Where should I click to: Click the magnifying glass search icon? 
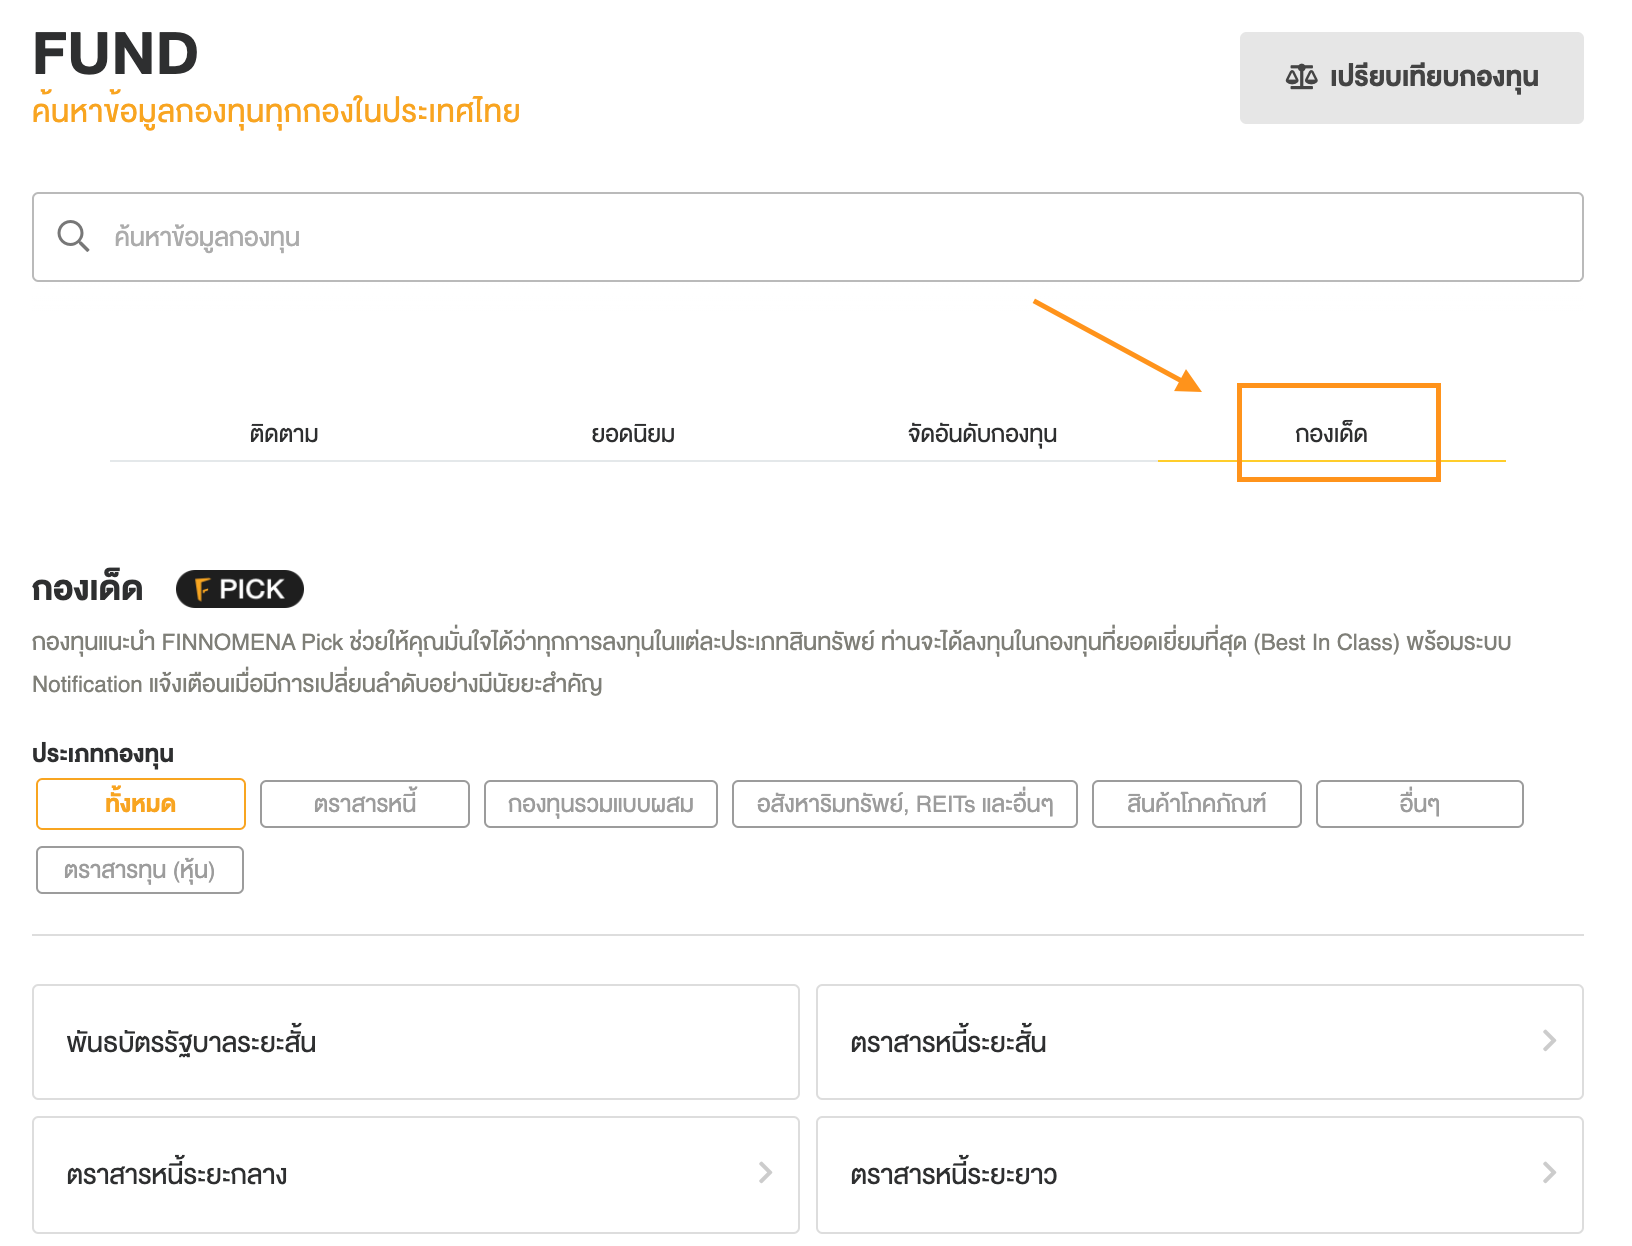73,237
